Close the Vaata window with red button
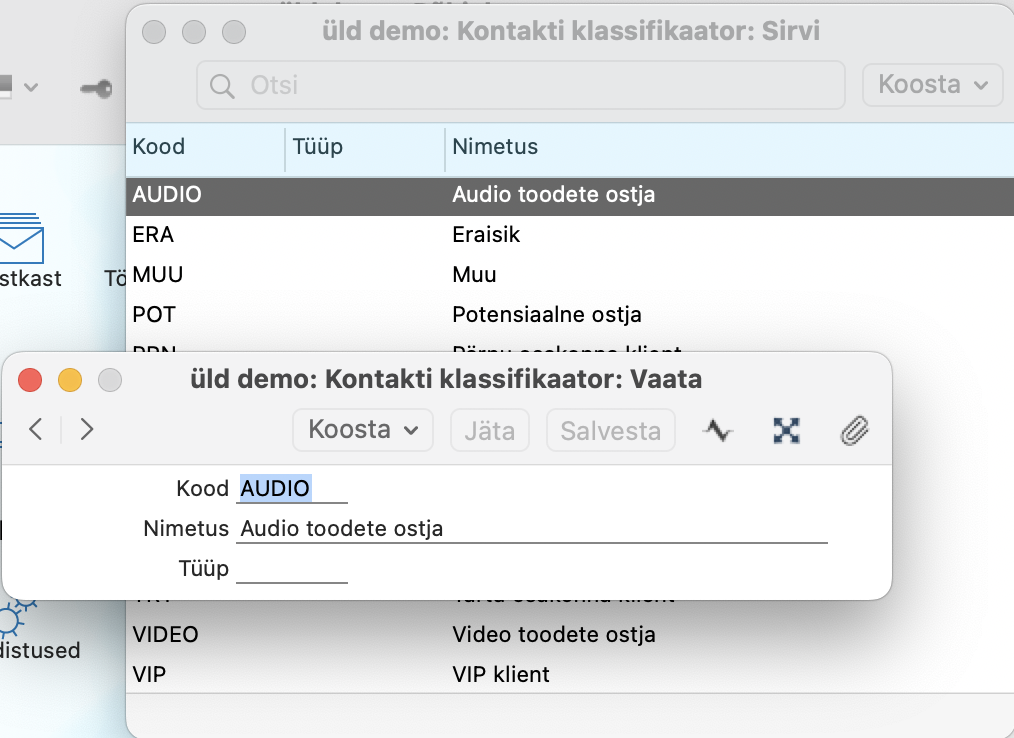Screen dimensions: 1014x738 point(30,380)
